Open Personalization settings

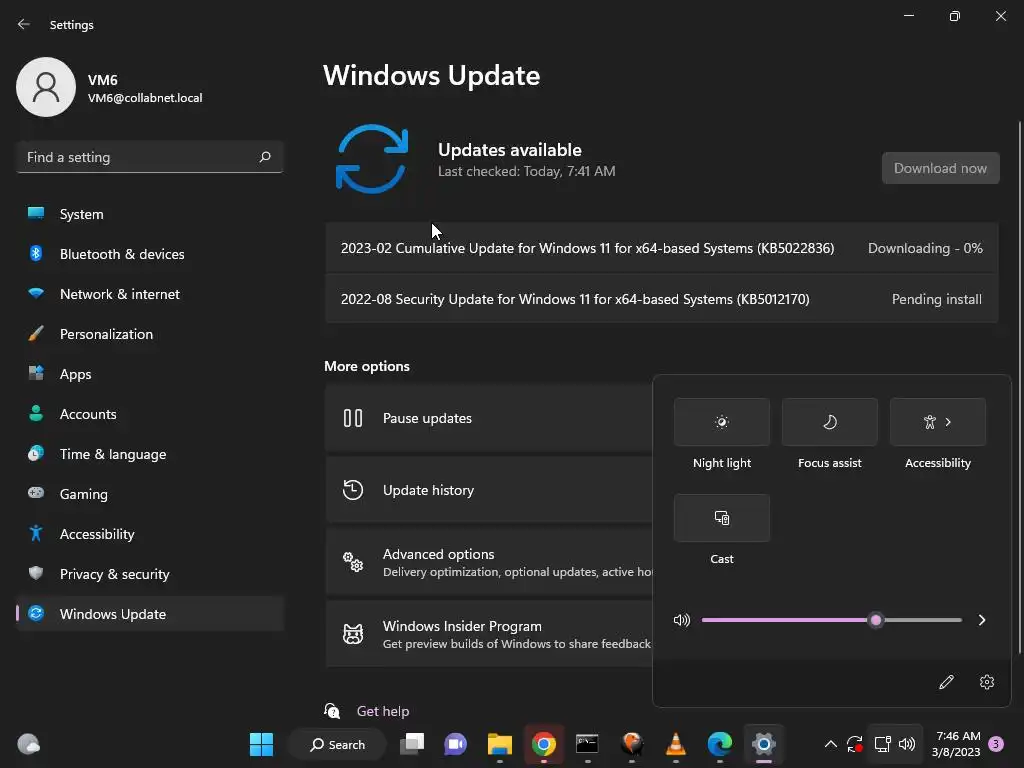click(x=150, y=334)
